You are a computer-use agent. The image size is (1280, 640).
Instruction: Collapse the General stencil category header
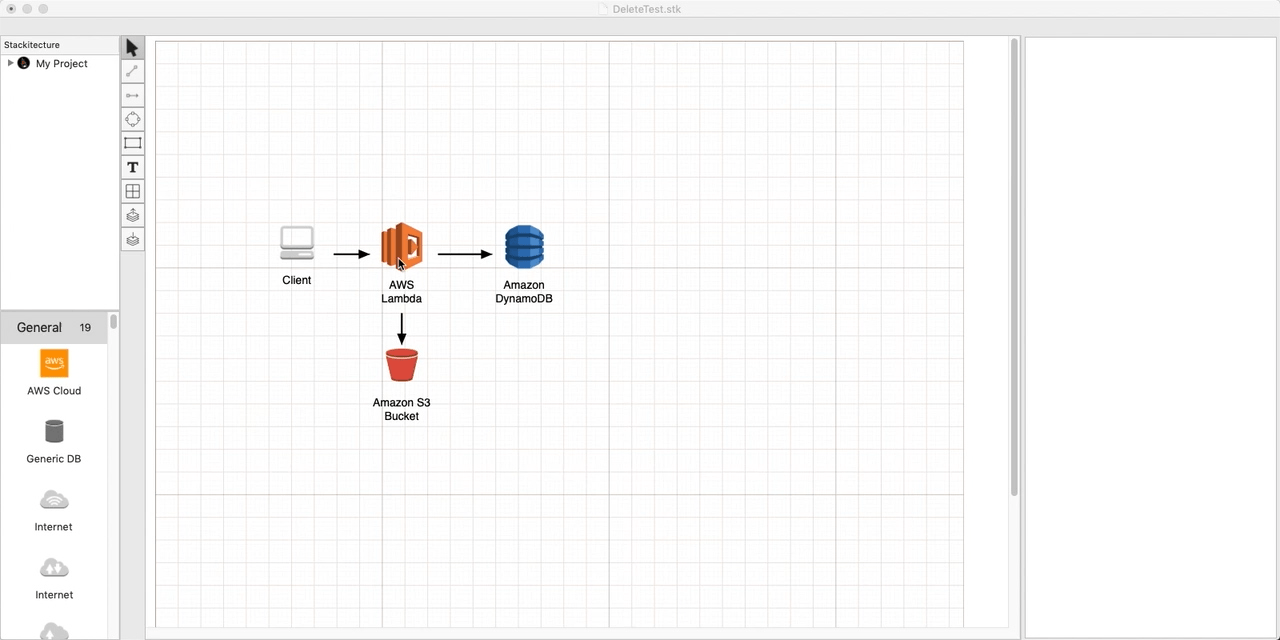[x=40, y=327]
